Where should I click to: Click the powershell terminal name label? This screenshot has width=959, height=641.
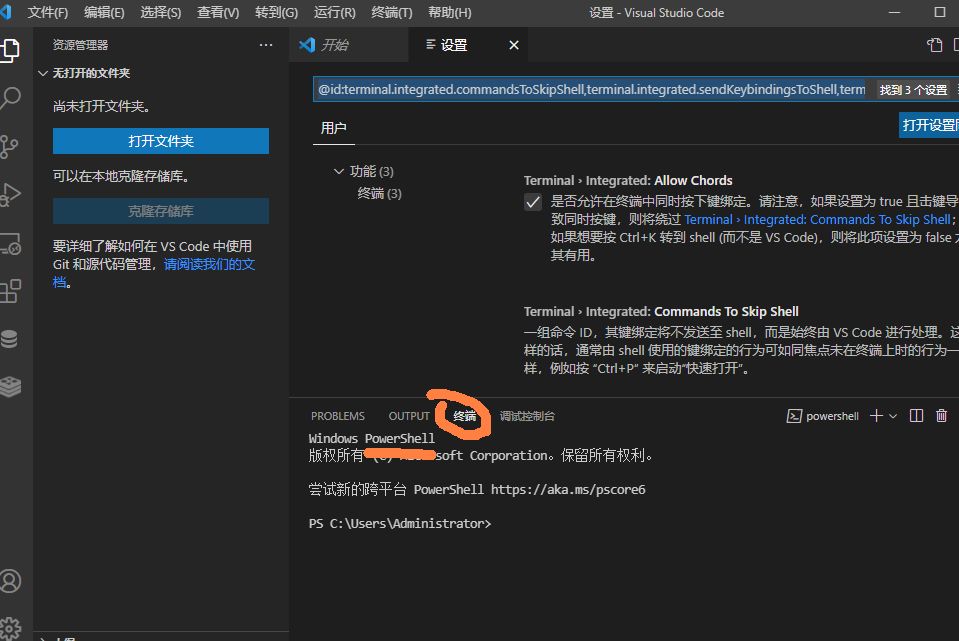coord(832,417)
